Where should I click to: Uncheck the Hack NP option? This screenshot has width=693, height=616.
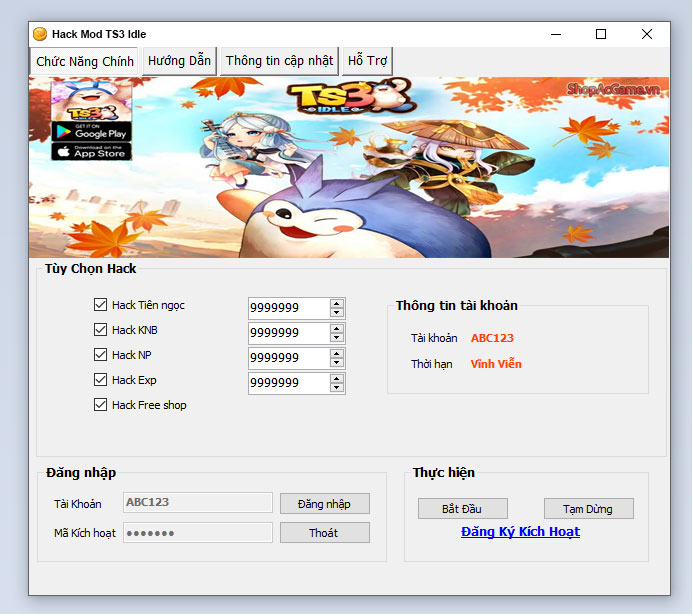(100, 354)
